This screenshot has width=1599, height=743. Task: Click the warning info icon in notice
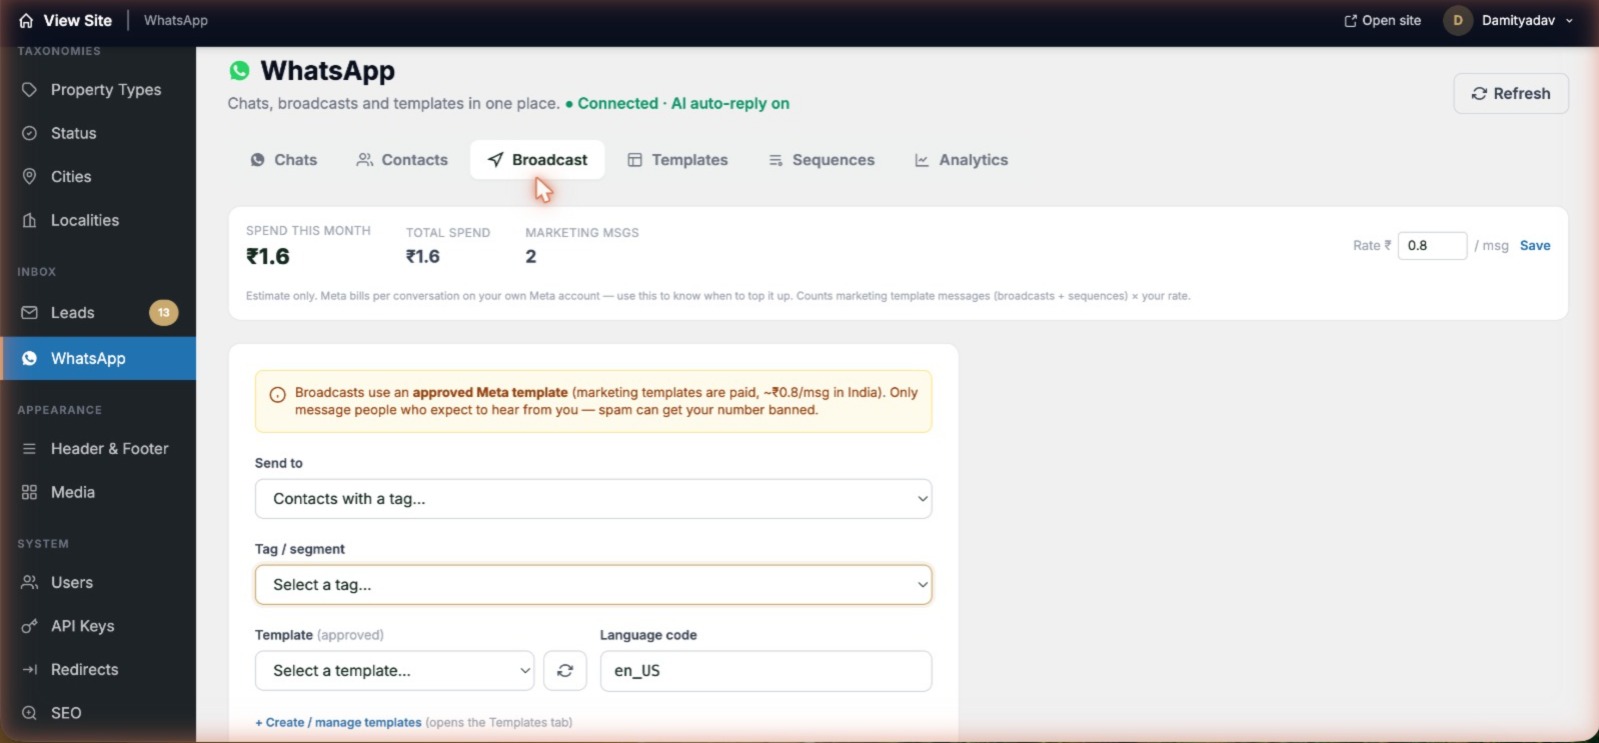pyautogui.click(x=278, y=394)
